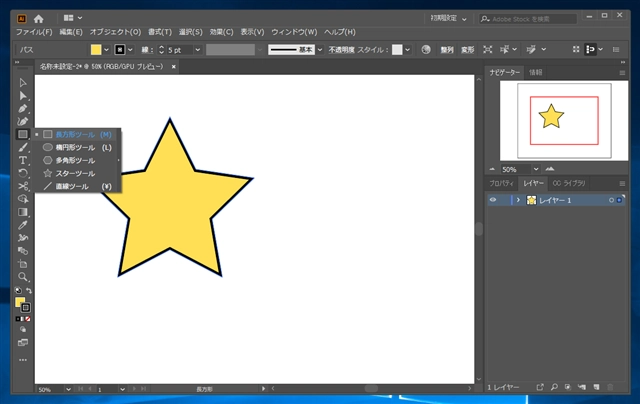Open the 編集(E) menu
This screenshot has width=640, height=404.
point(71,32)
